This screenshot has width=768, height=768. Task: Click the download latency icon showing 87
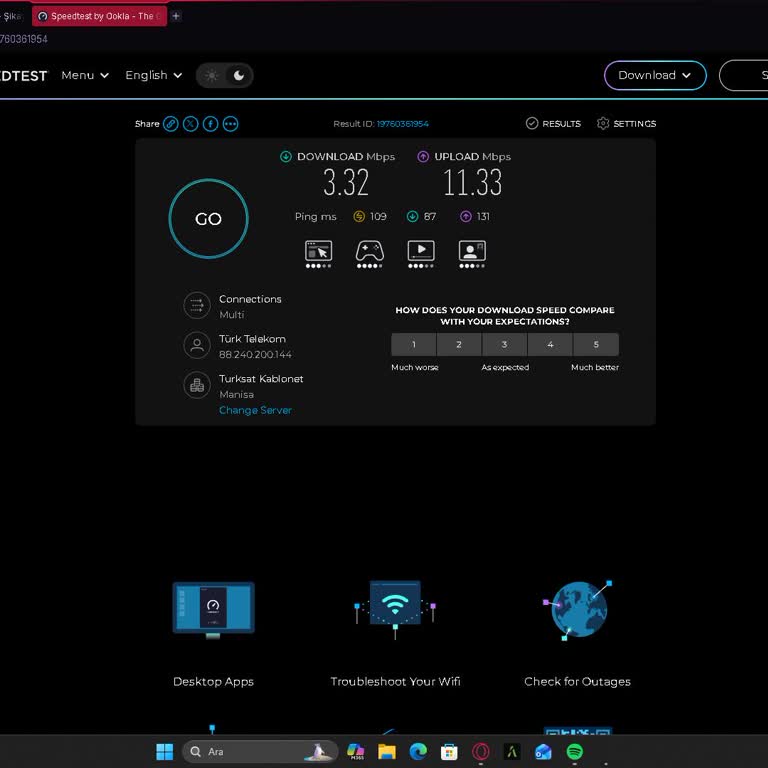(x=412, y=216)
